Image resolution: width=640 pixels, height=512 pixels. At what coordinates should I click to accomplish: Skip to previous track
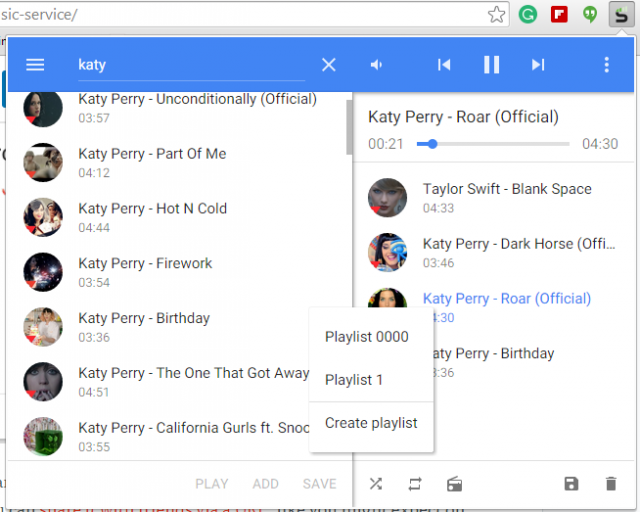444,65
